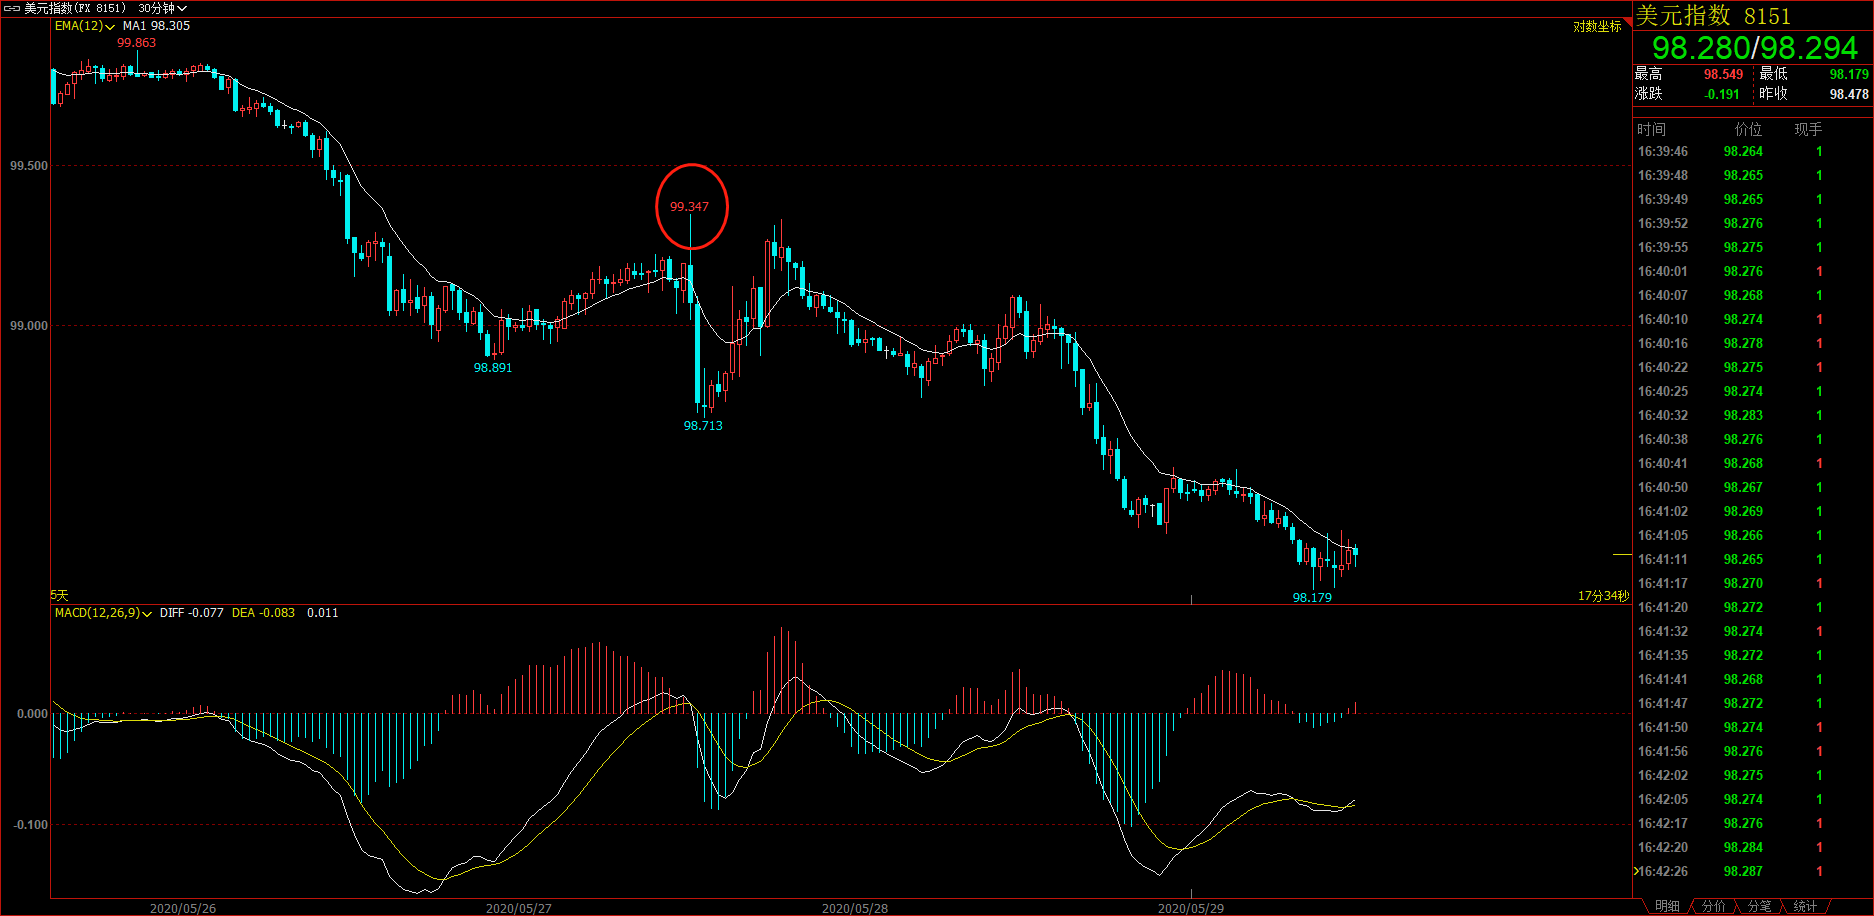Click the 98.891 low price label
The image size is (1874, 916).
pyautogui.click(x=493, y=368)
